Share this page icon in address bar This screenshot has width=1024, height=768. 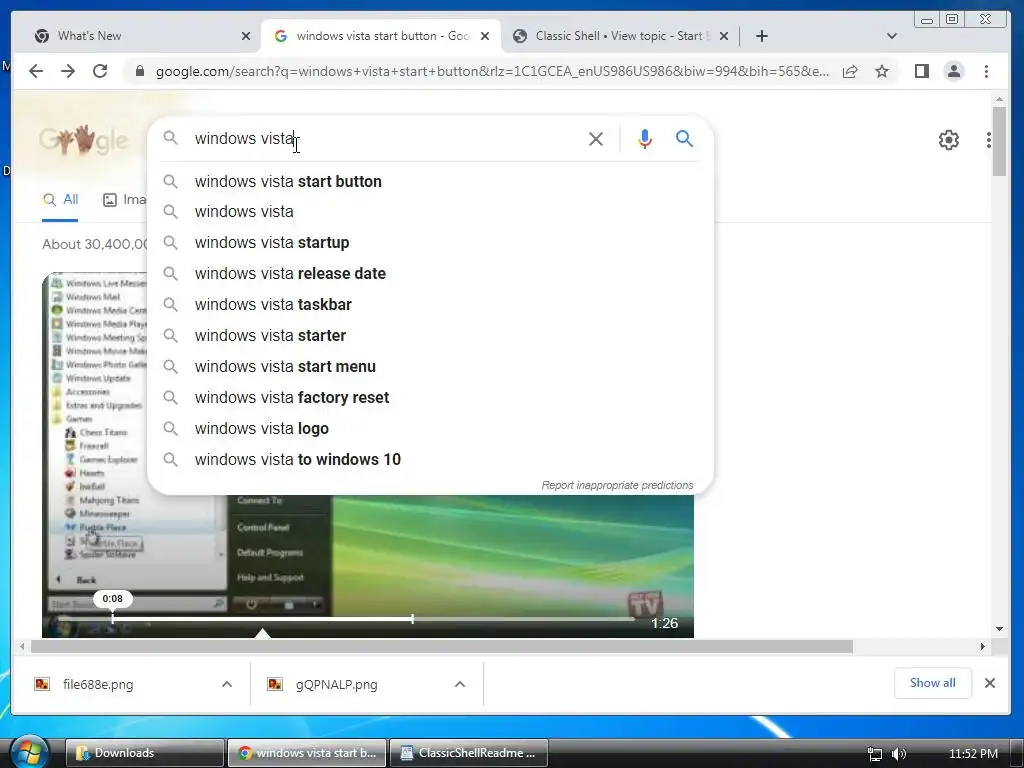(850, 71)
